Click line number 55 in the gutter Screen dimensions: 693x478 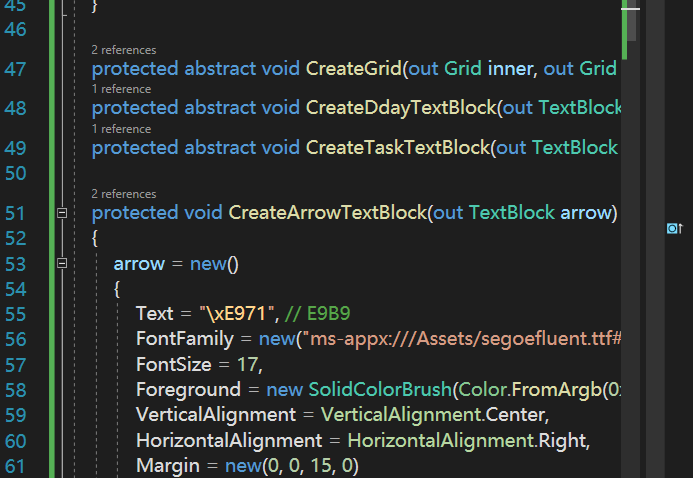[x=15, y=315]
